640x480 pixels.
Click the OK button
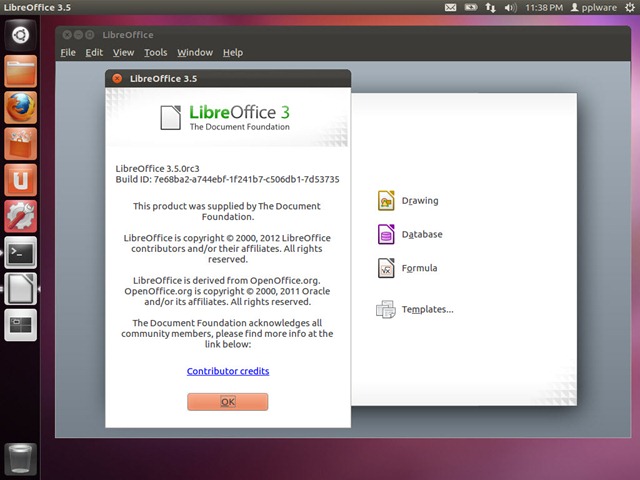[228, 402]
